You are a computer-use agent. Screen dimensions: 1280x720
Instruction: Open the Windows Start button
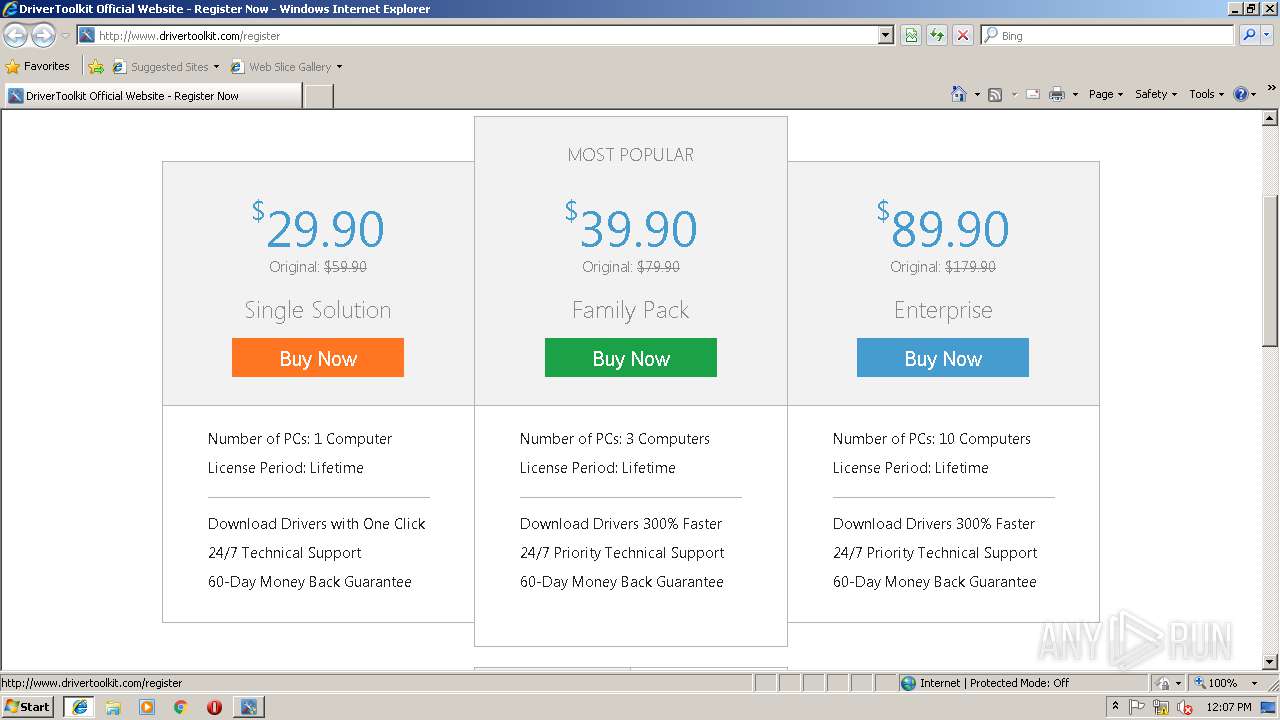[x=28, y=706]
